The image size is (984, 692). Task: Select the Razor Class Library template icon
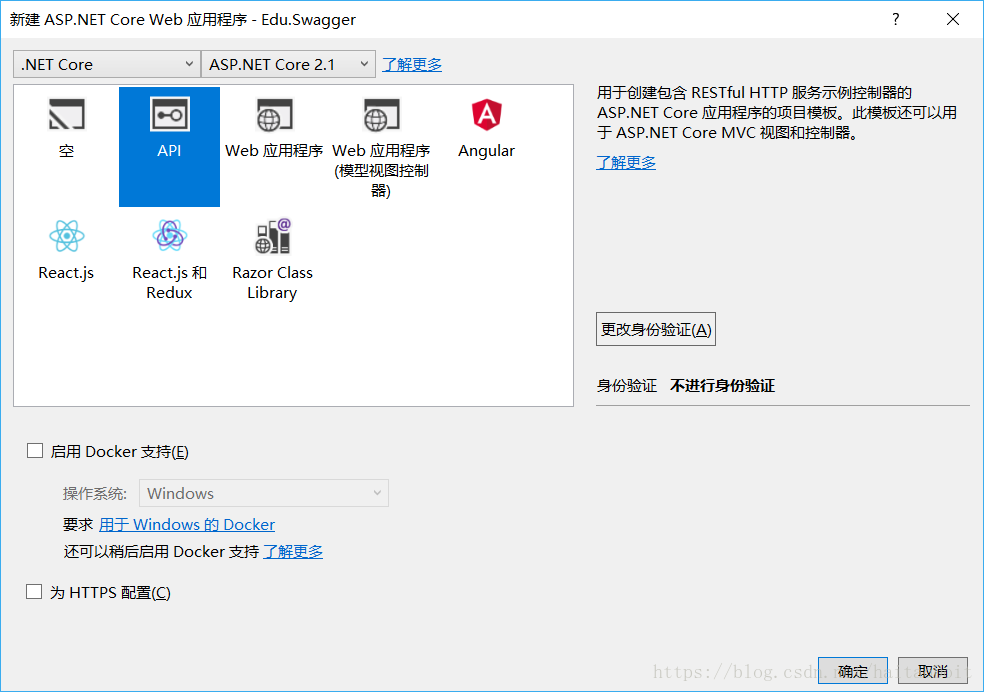[273, 236]
